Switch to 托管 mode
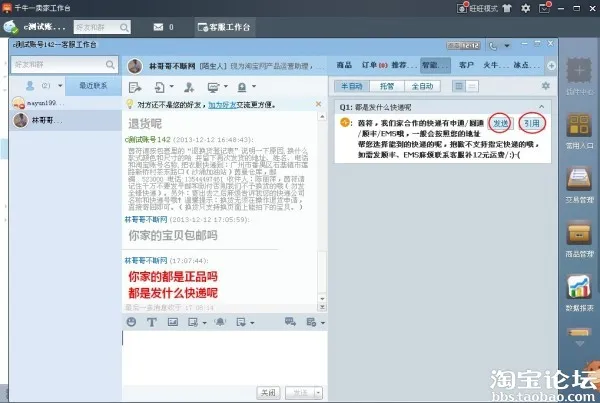 (x=387, y=86)
